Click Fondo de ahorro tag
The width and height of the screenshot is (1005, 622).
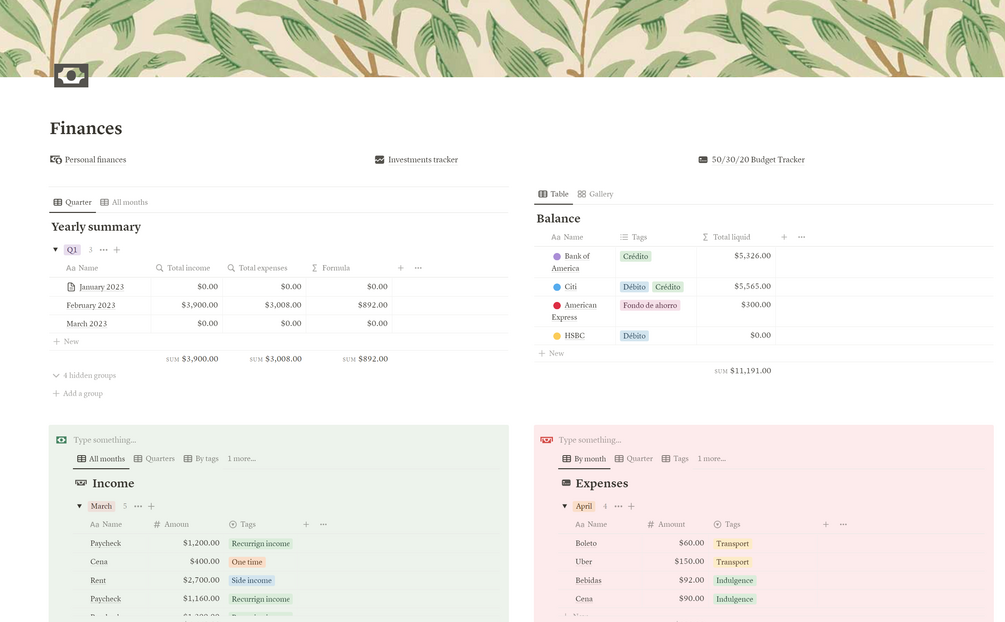(650, 305)
